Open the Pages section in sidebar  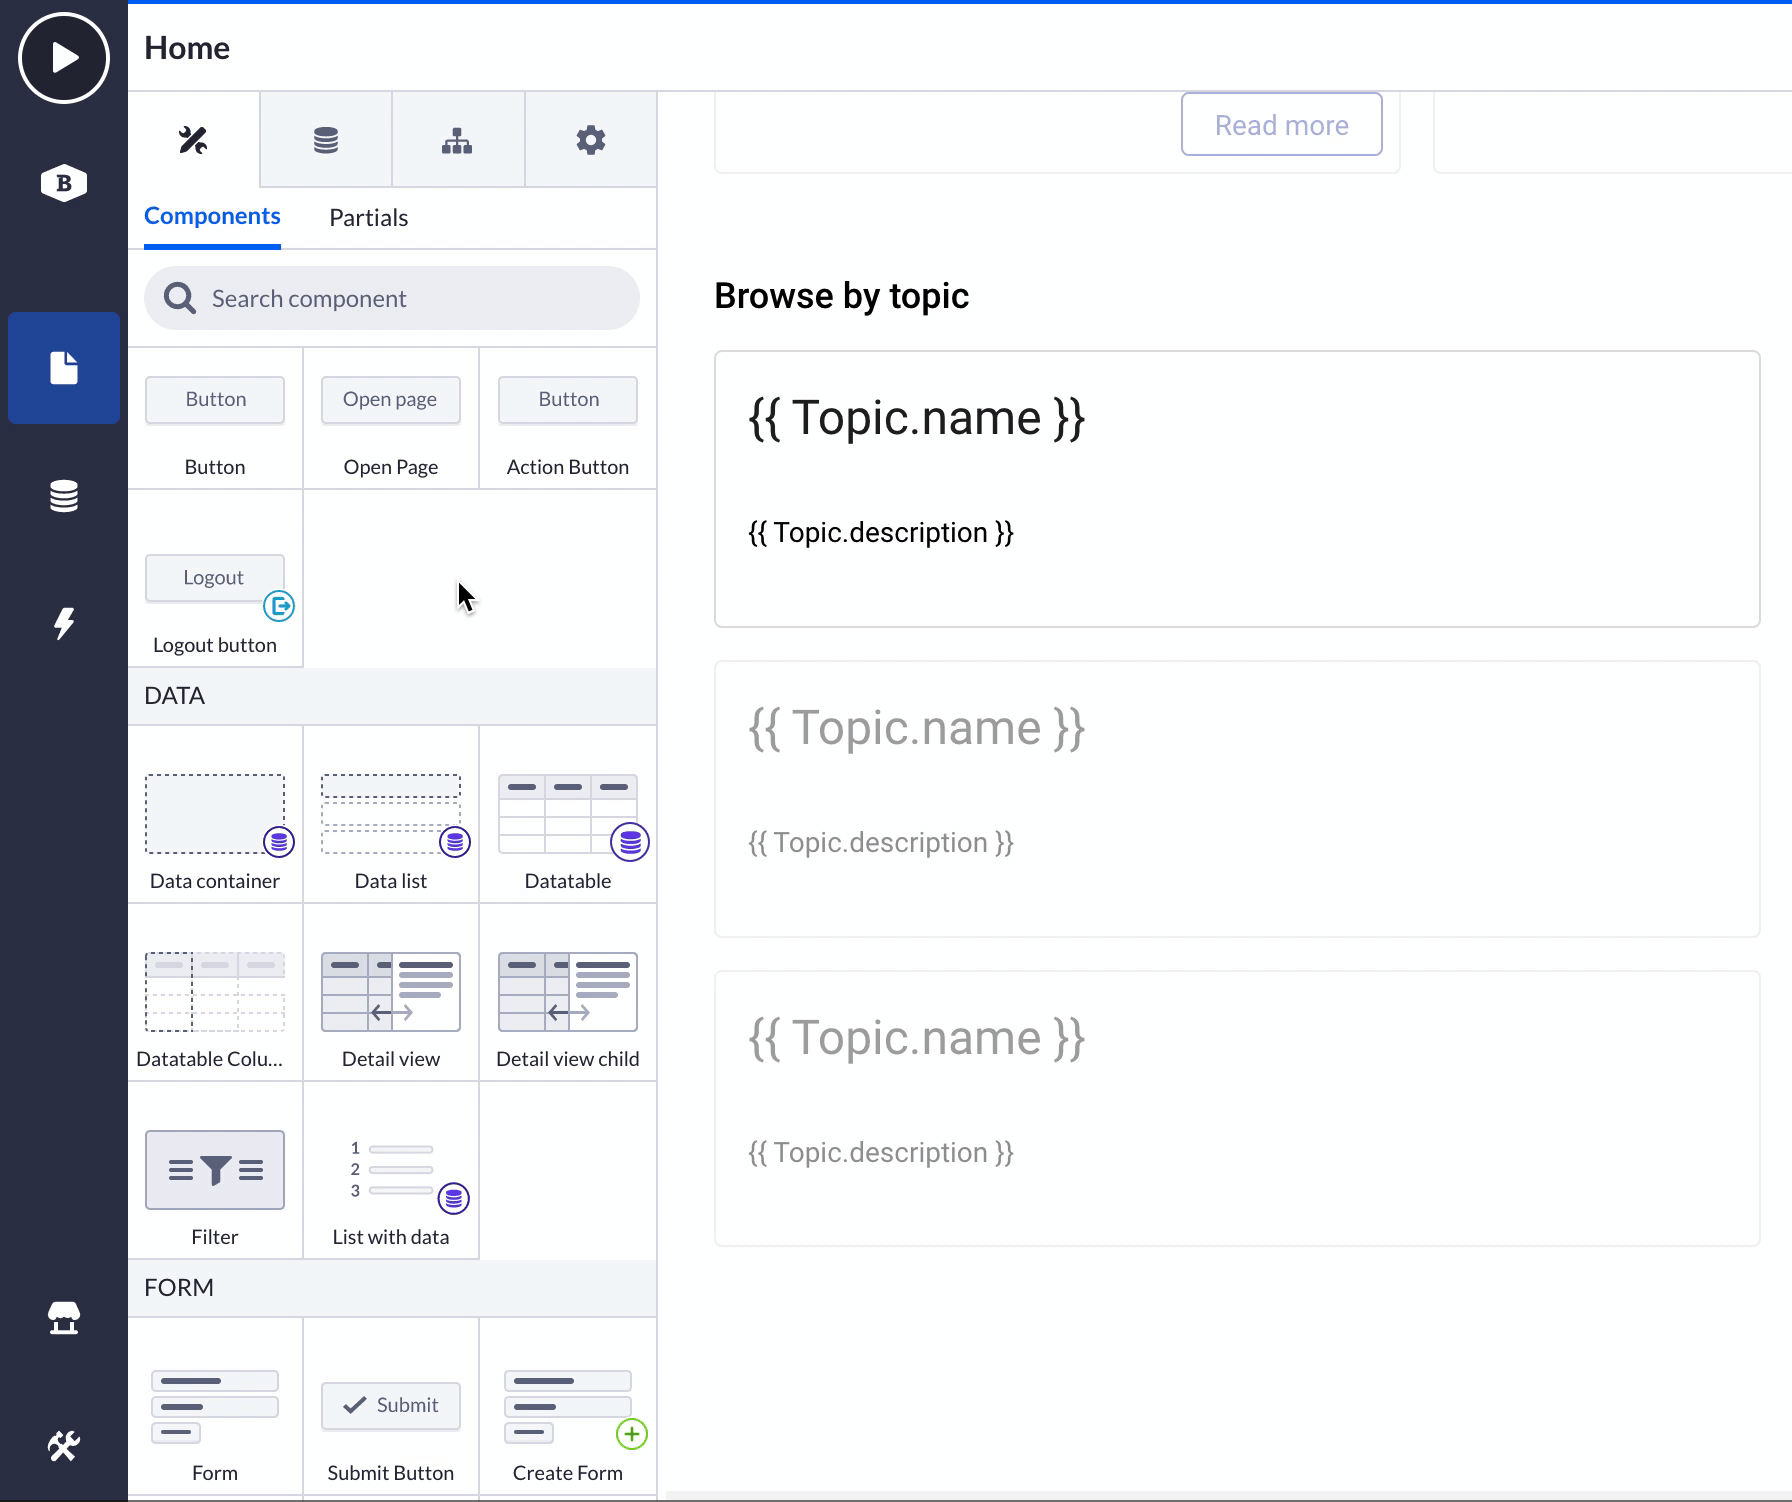click(x=64, y=368)
